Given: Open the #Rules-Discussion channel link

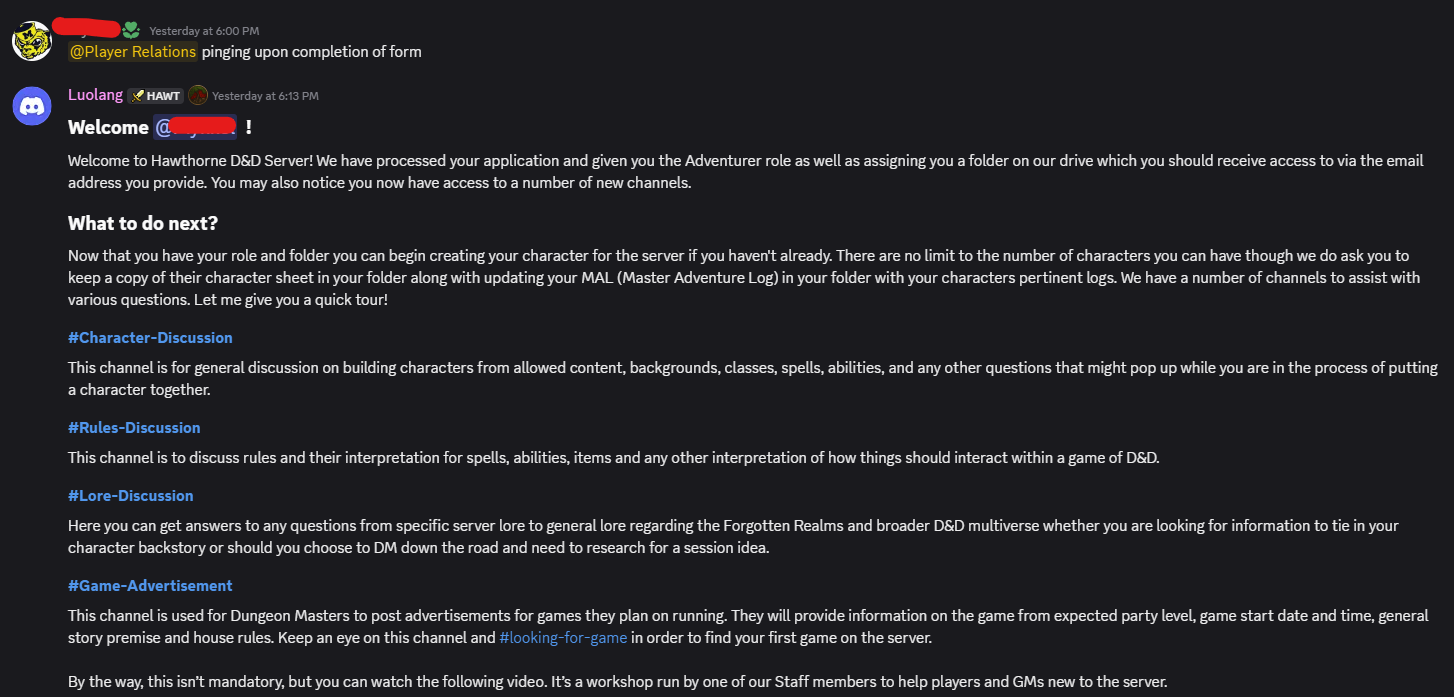Looking at the screenshot, I should click(134, 428).
